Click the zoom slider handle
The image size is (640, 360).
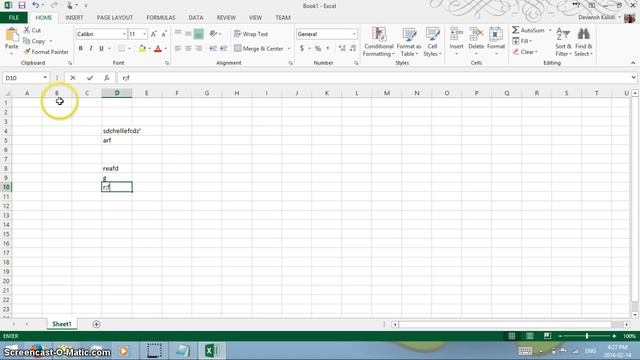pos(587,336)
